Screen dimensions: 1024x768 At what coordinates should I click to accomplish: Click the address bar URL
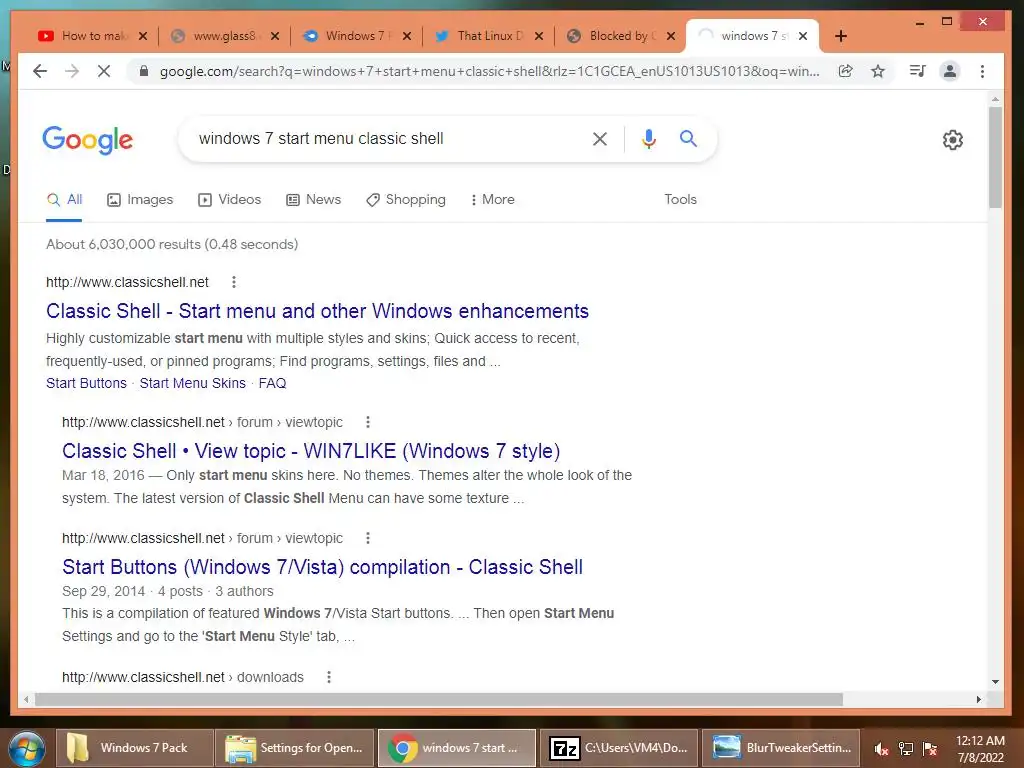pos(489,71)
